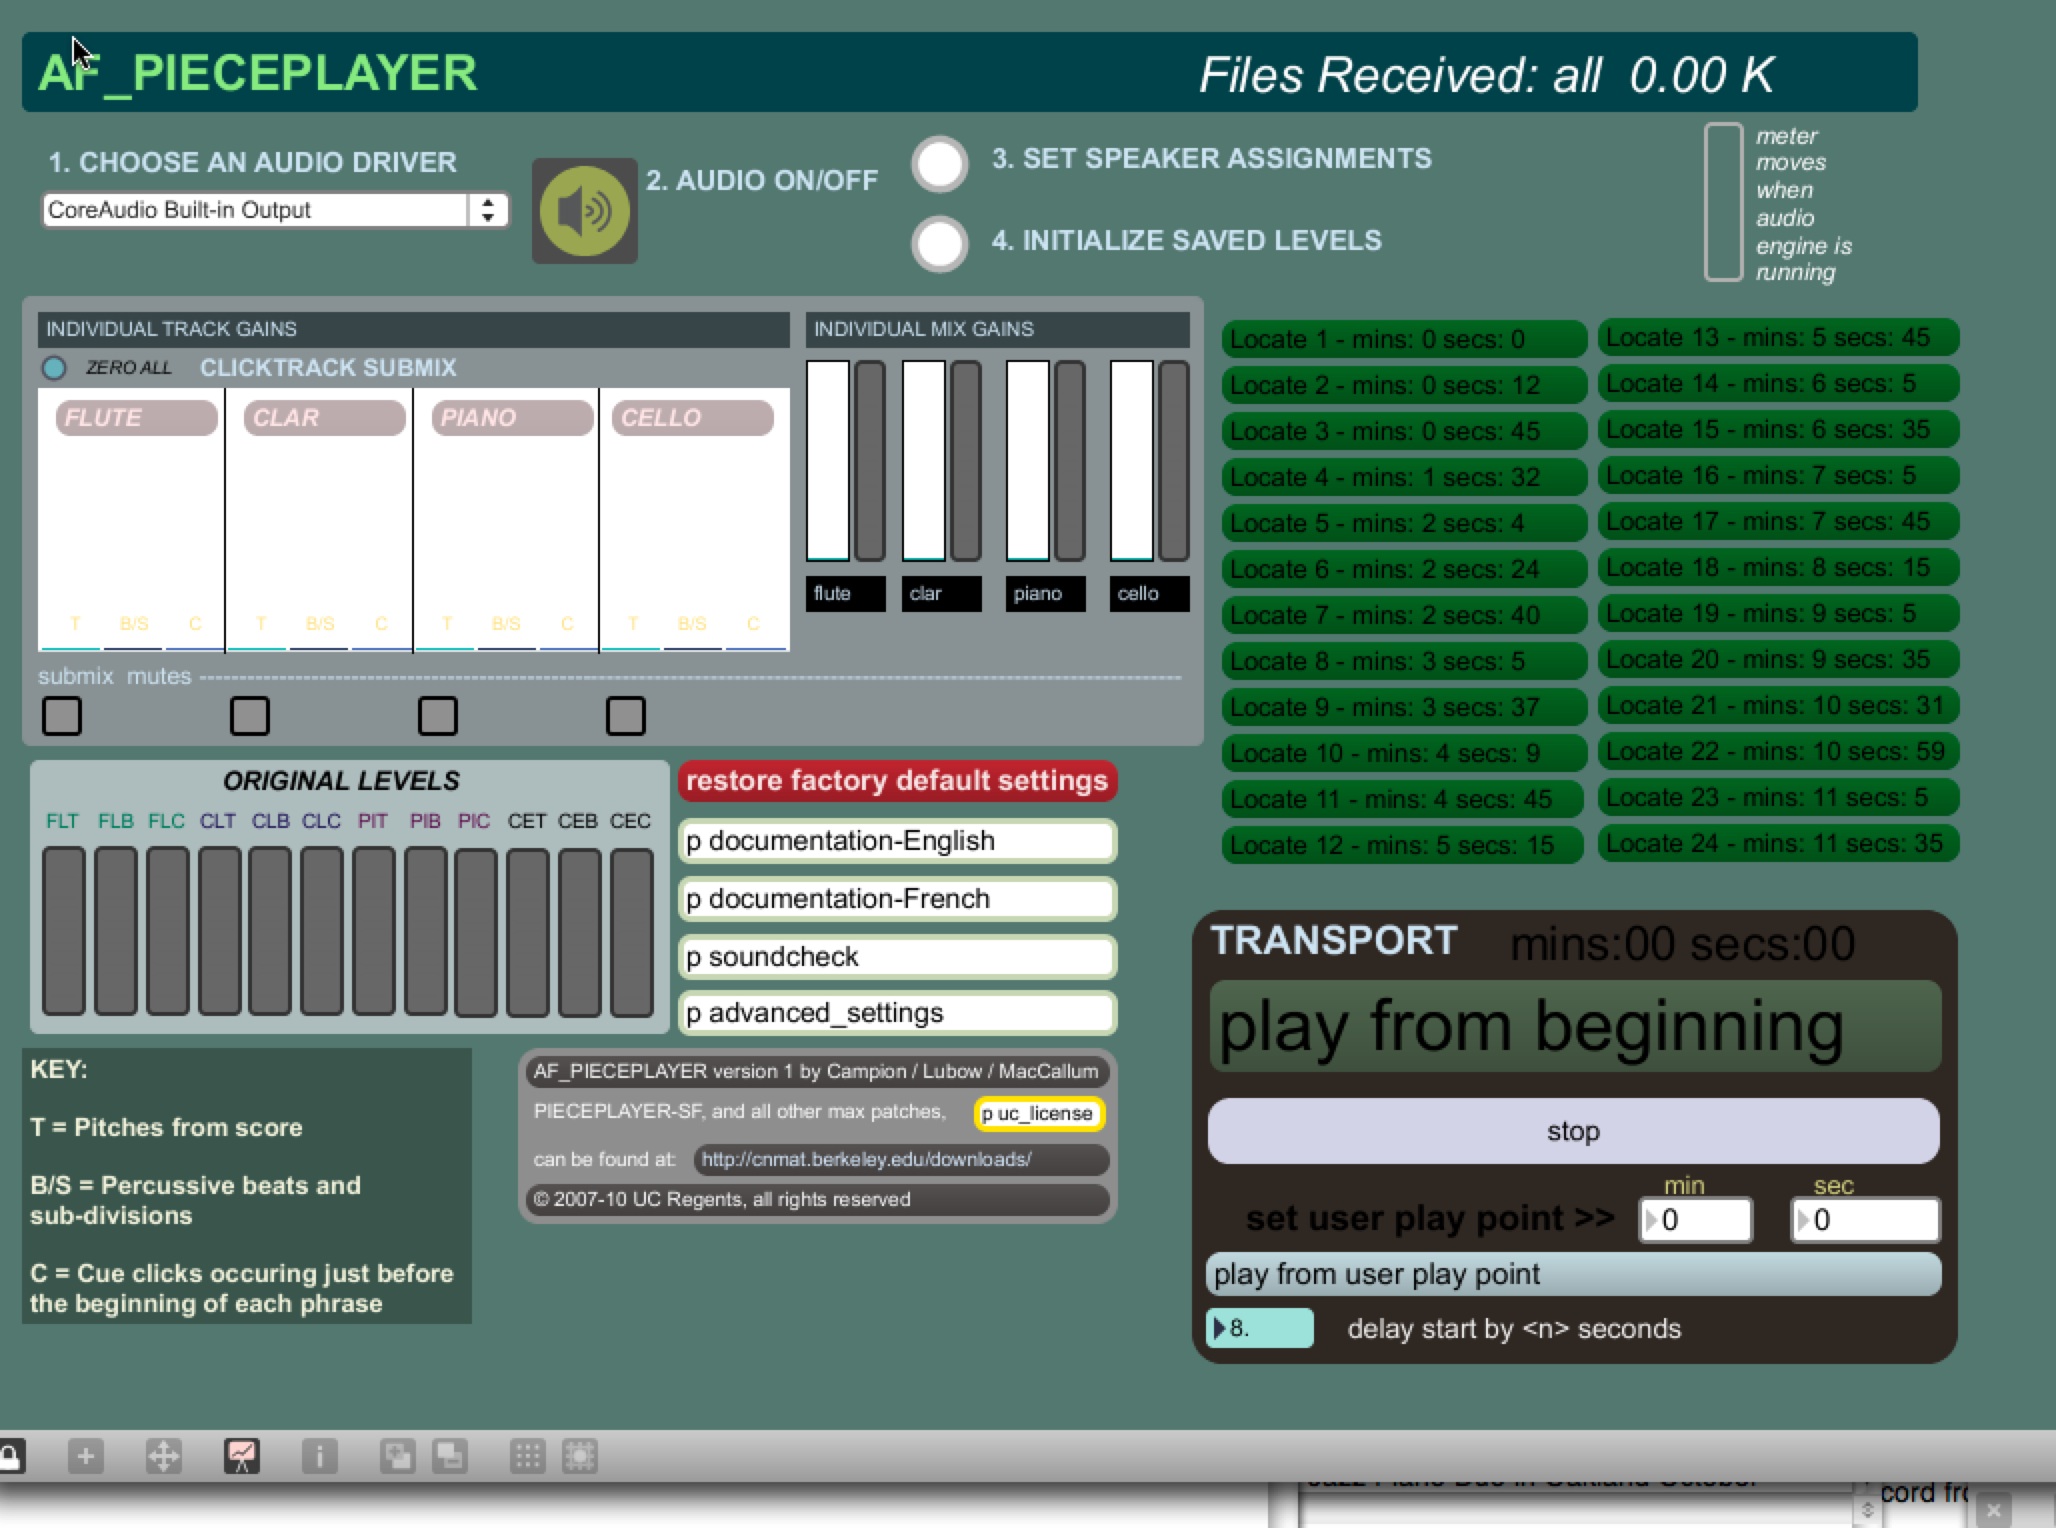Click Locate 5 mins 2 secs 4

click(1402, 523)
